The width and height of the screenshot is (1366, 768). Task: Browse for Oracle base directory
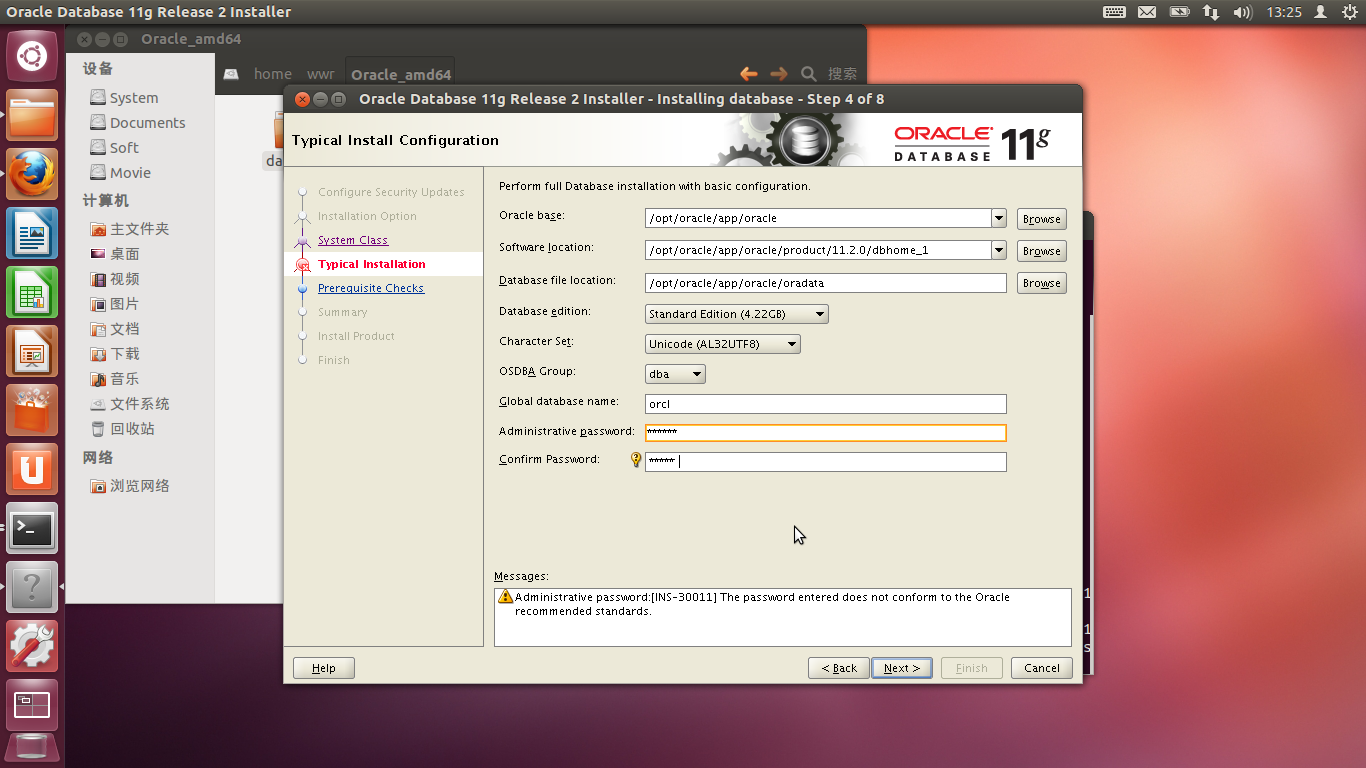coord(1042,219)
